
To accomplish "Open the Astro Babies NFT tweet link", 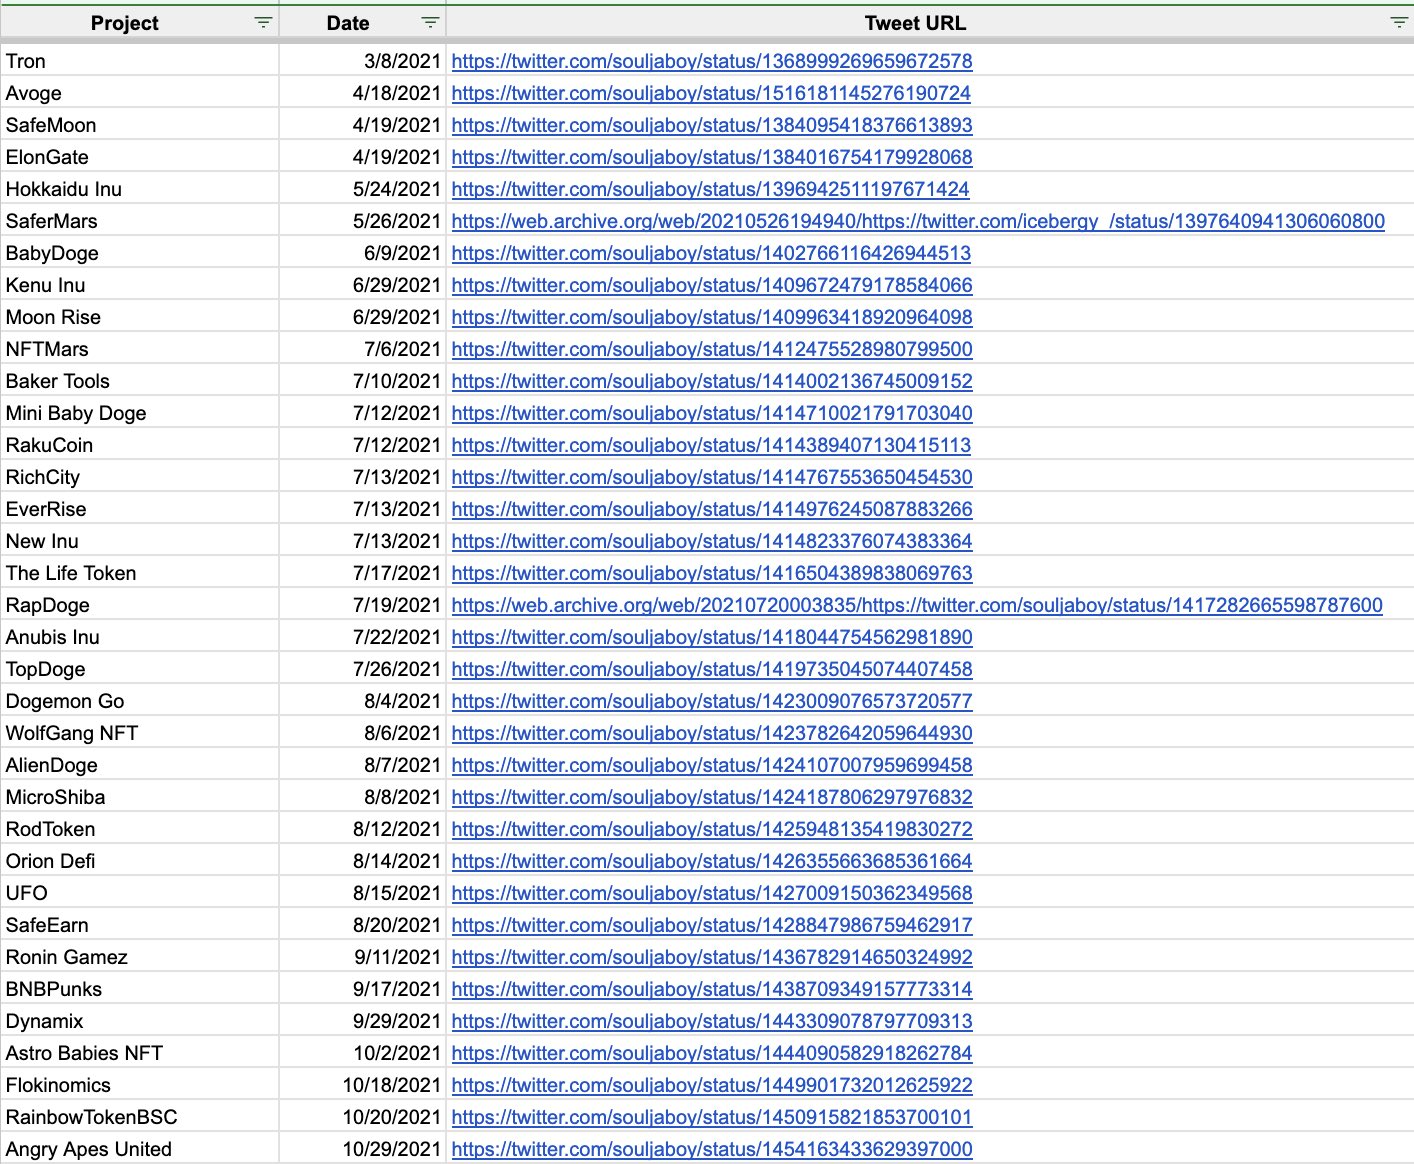I will pyautogui.click(x=712, y=1053).
